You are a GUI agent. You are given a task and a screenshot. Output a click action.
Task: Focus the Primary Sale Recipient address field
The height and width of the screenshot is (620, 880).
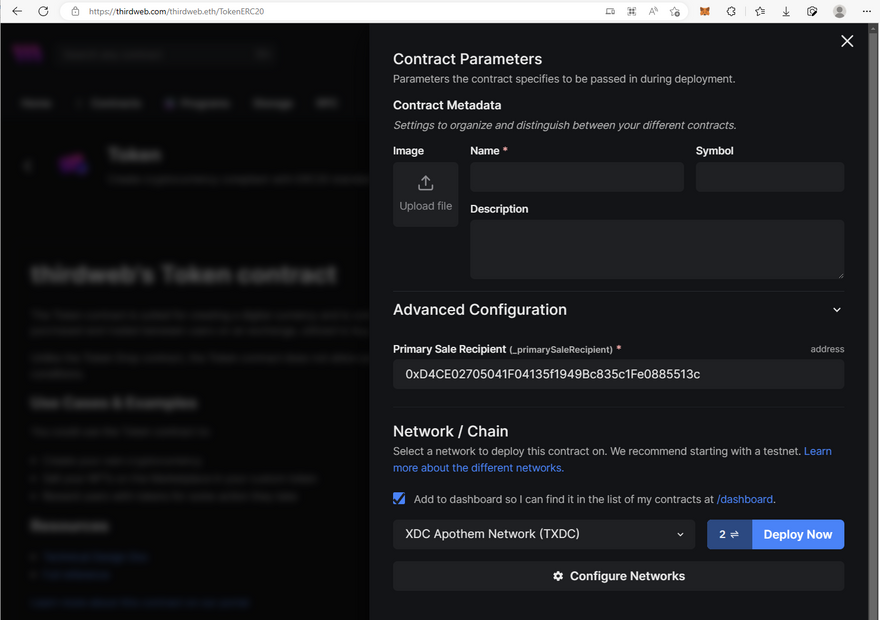[618, 374]
